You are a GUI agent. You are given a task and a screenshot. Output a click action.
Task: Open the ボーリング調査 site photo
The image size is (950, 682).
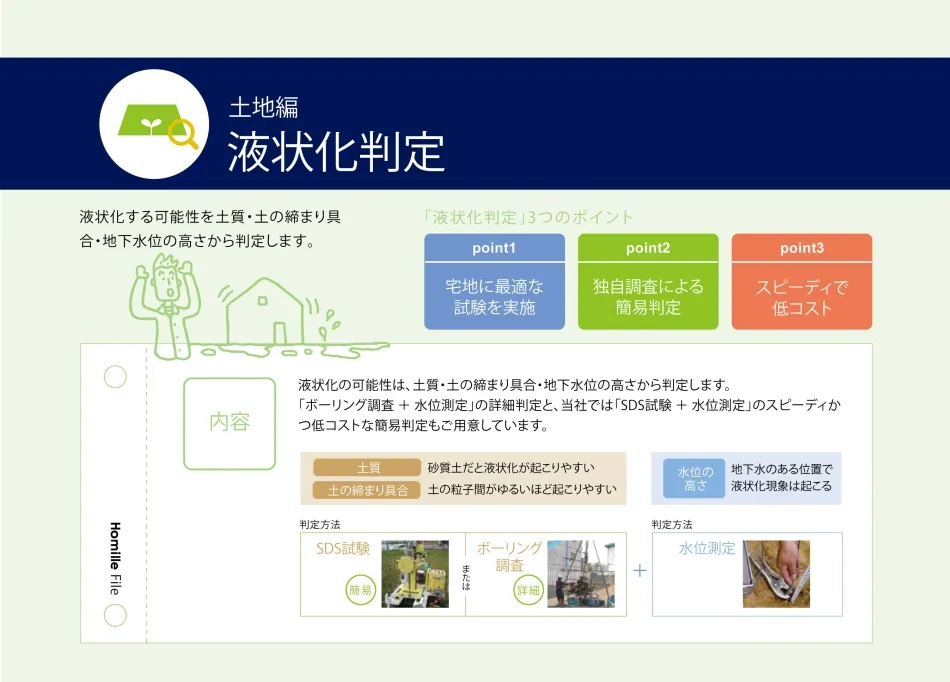(x=581, y=574)
